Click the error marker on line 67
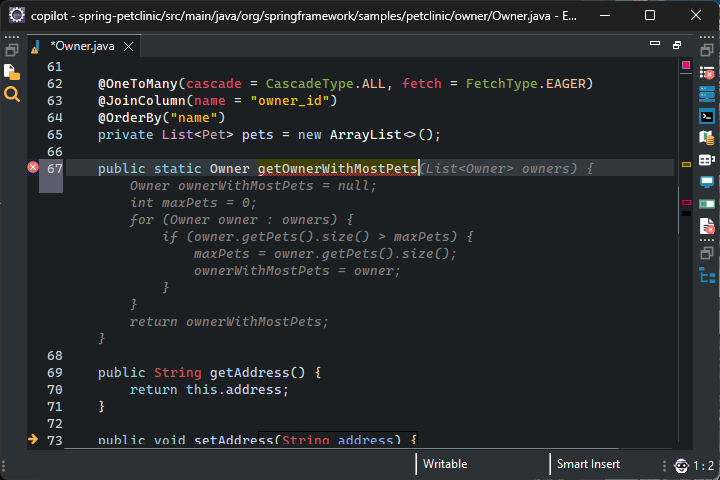The width and height of the screenshot is (720, 480). coord(33,167)
